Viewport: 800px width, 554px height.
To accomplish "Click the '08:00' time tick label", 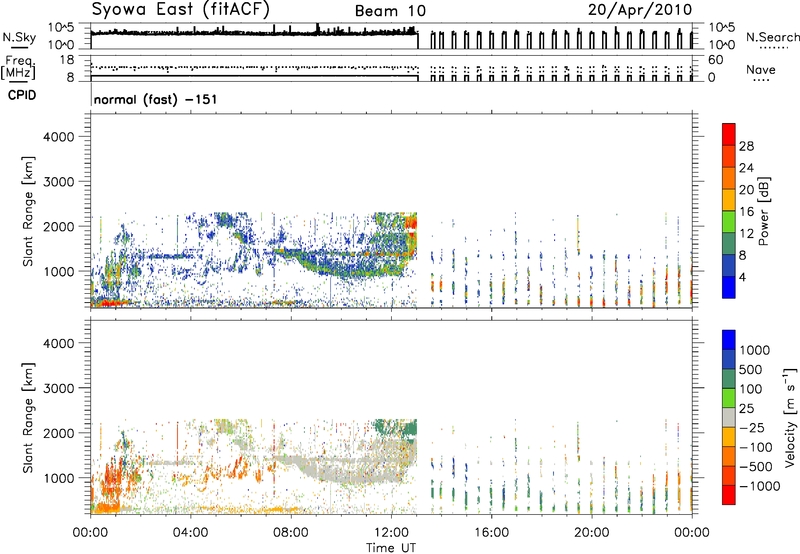I will (x=291, y=533).
